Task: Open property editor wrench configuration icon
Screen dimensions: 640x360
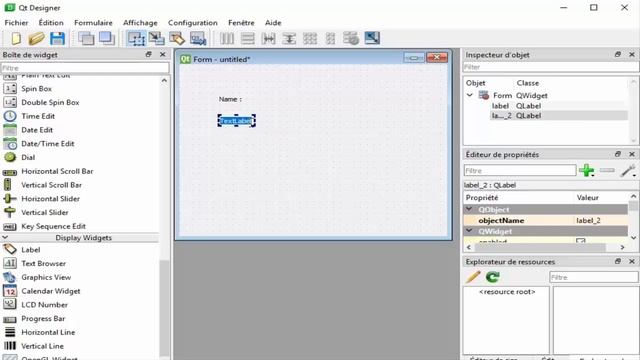Action: coord(628,170)
